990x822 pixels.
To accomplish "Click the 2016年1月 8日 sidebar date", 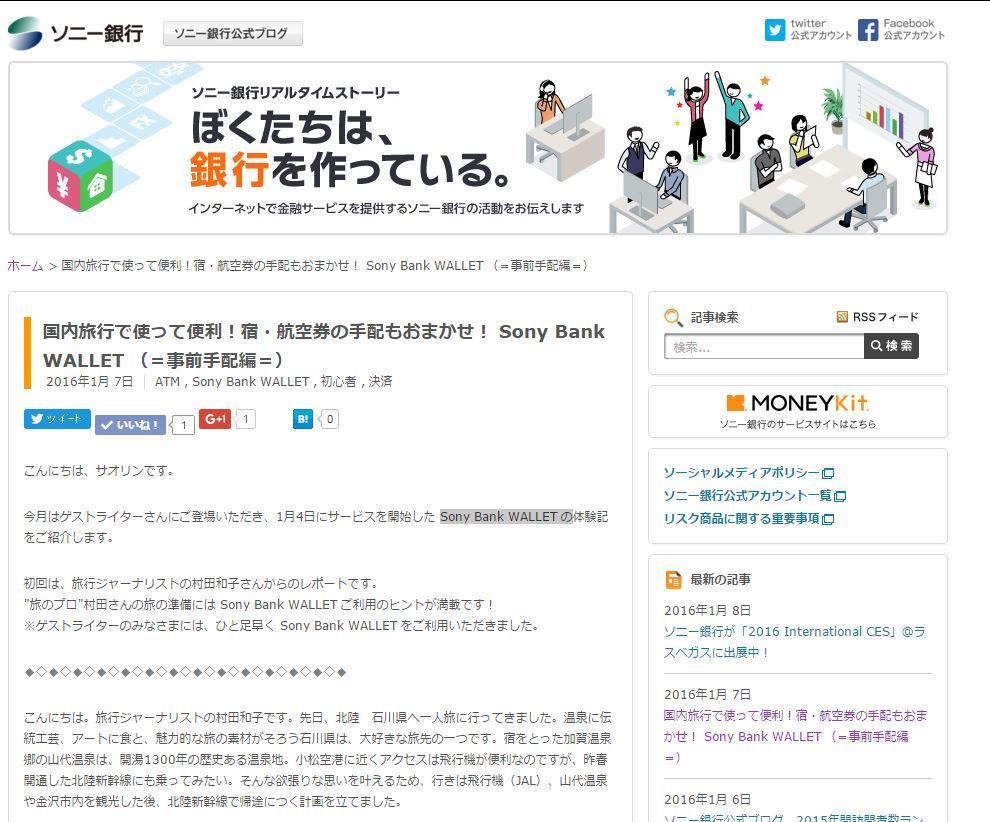I will coord(707,611).
